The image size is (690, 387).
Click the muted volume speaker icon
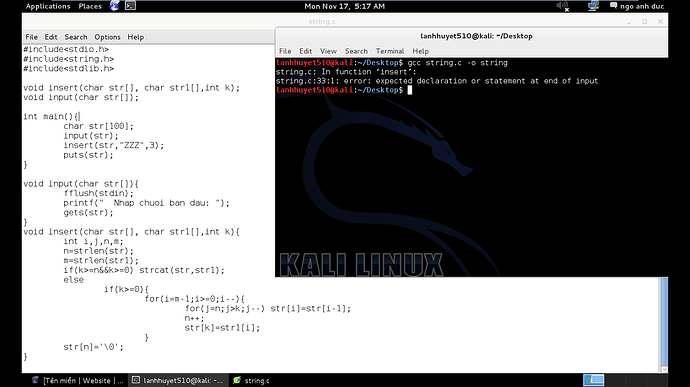(562, 6)
